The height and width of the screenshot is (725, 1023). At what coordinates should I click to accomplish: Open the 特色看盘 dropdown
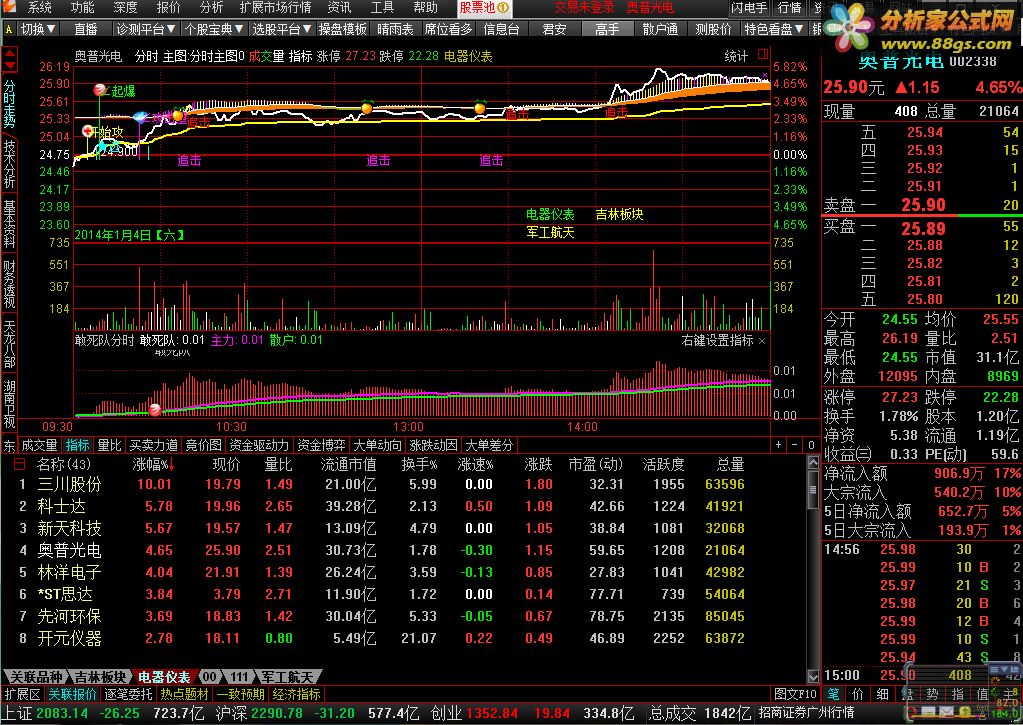click(774, 29)
